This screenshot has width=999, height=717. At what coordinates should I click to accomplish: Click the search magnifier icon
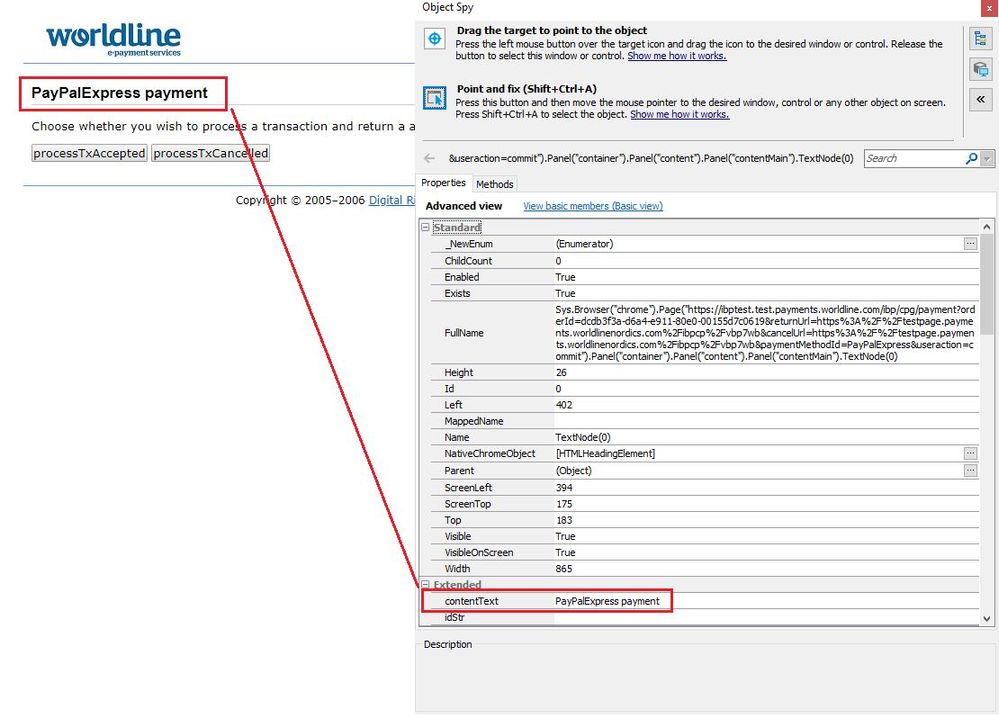(972, 158)
